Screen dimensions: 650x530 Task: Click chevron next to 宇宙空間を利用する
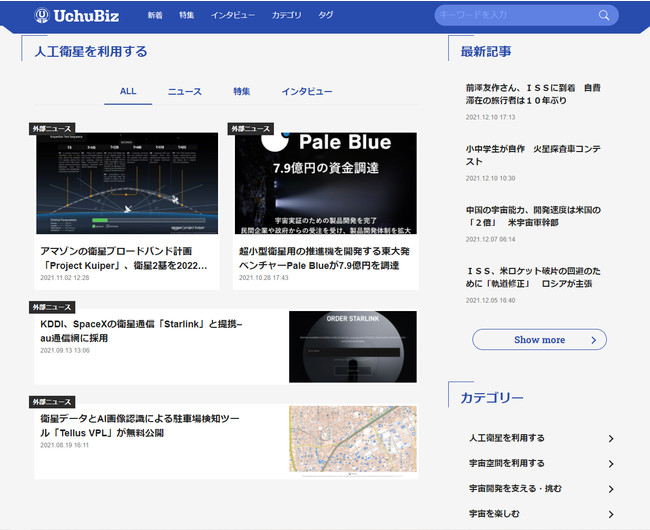611,464
